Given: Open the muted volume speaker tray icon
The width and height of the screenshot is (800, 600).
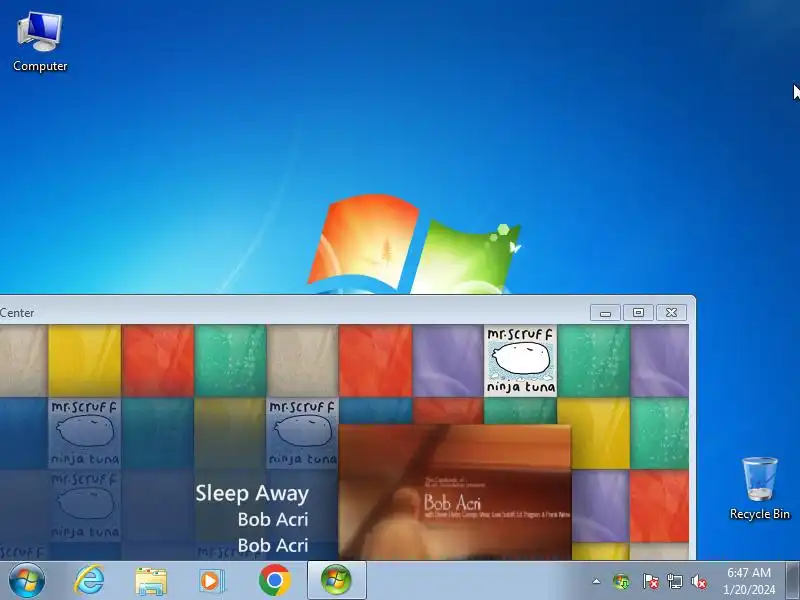Looking at the screenshot, I should 698,581.
